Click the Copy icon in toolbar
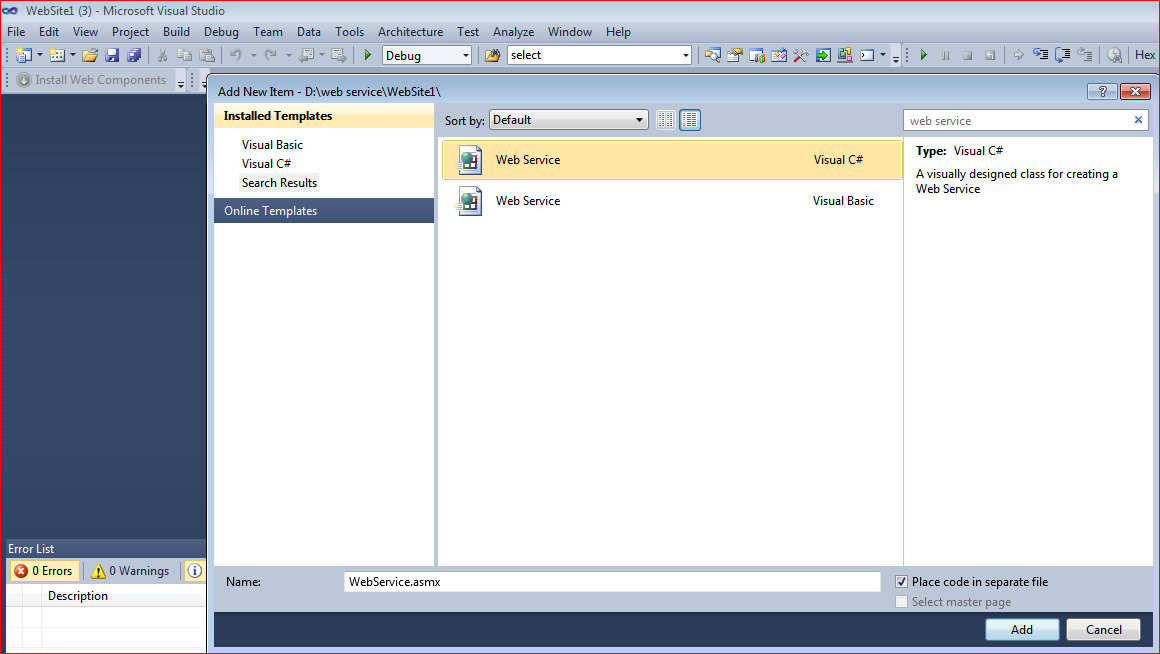 pos(184,55)
